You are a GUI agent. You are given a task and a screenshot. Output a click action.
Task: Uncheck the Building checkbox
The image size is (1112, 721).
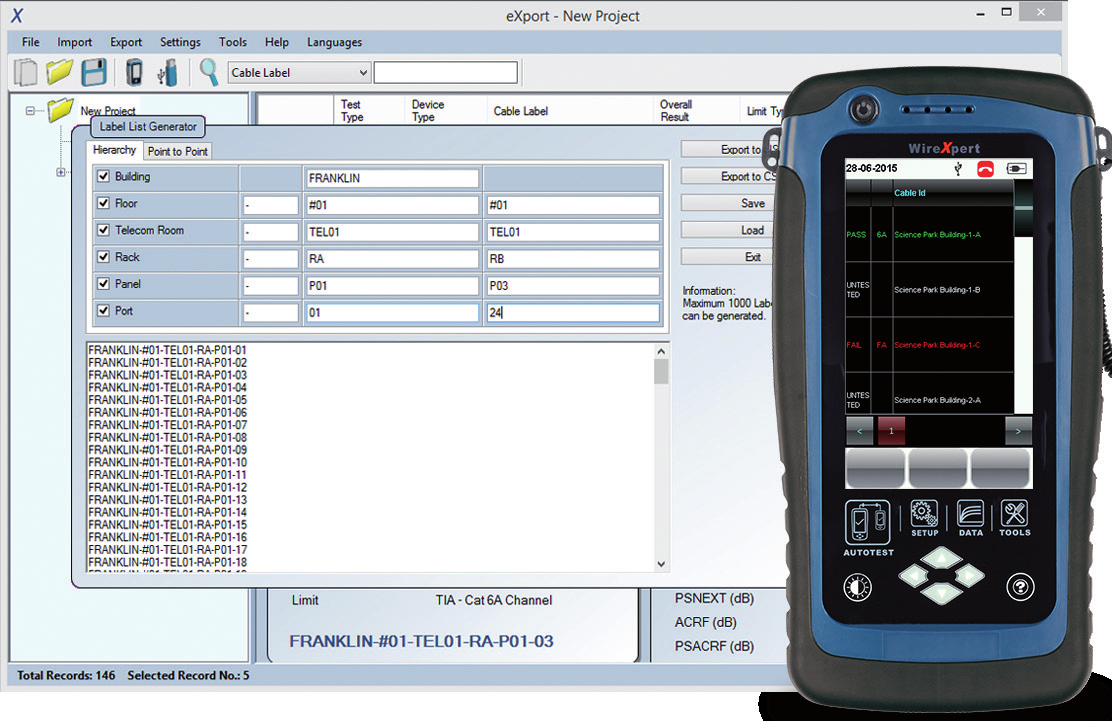tap(104, 177)
